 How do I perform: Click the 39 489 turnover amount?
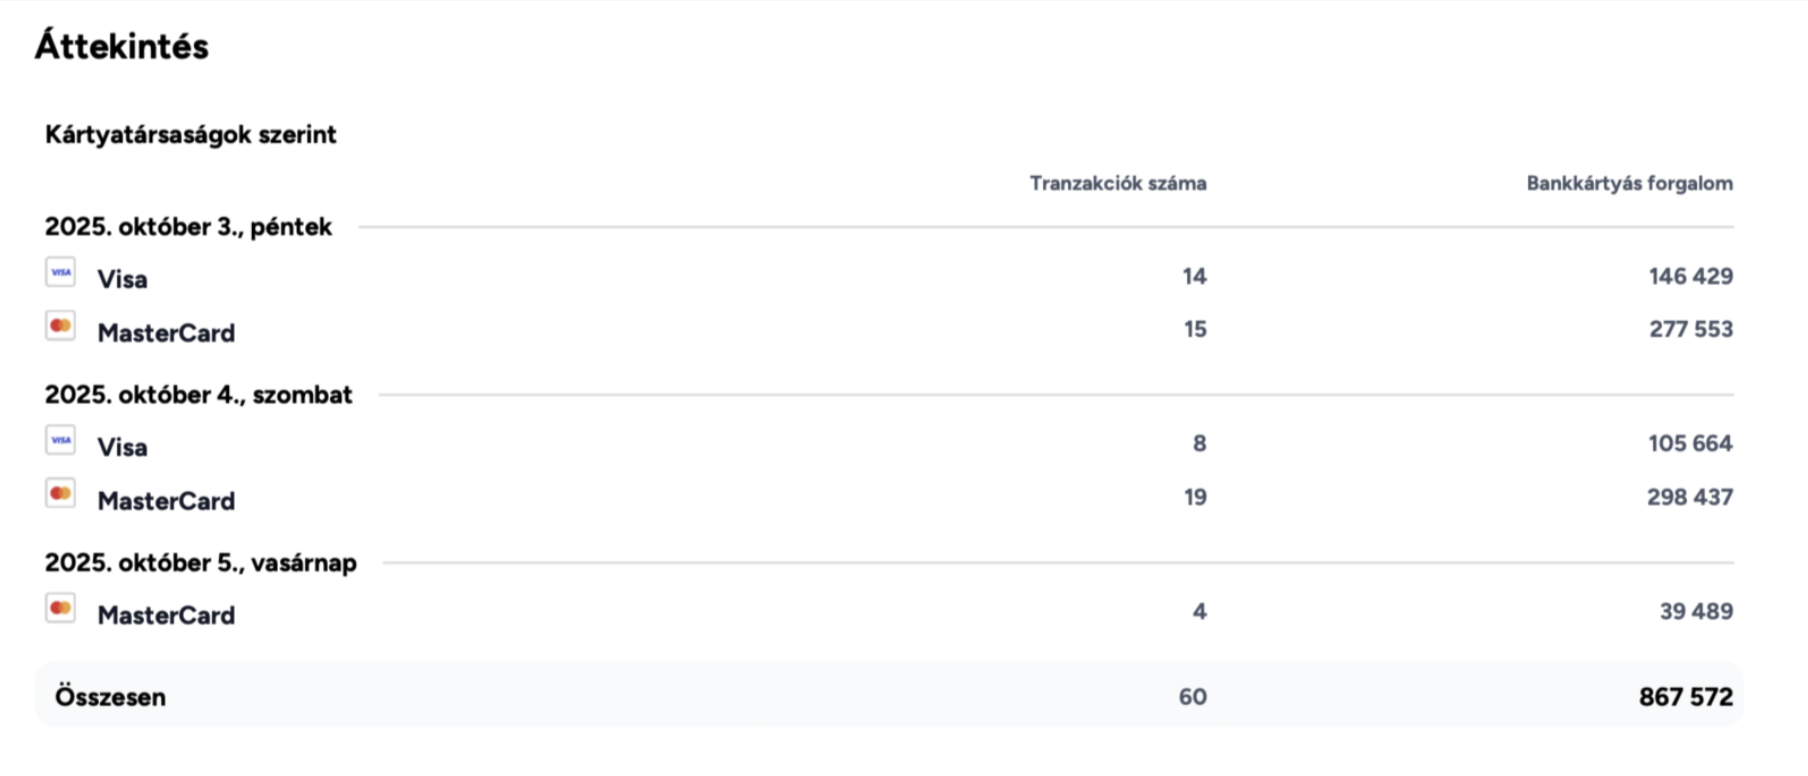1695,611
